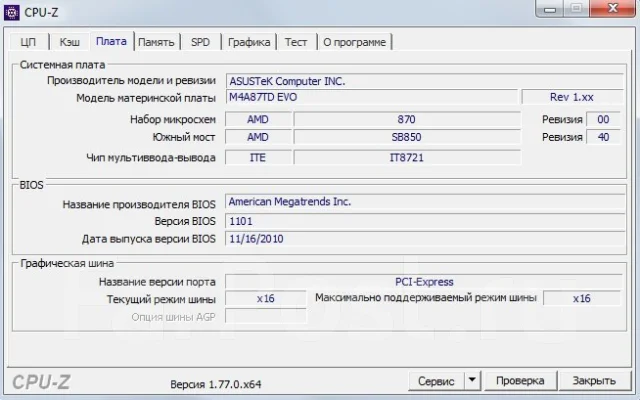The height and width of the screenshot is (400, 640).
Task: Click the maximum supported bus mode x16
Action: tap(582, 298)
